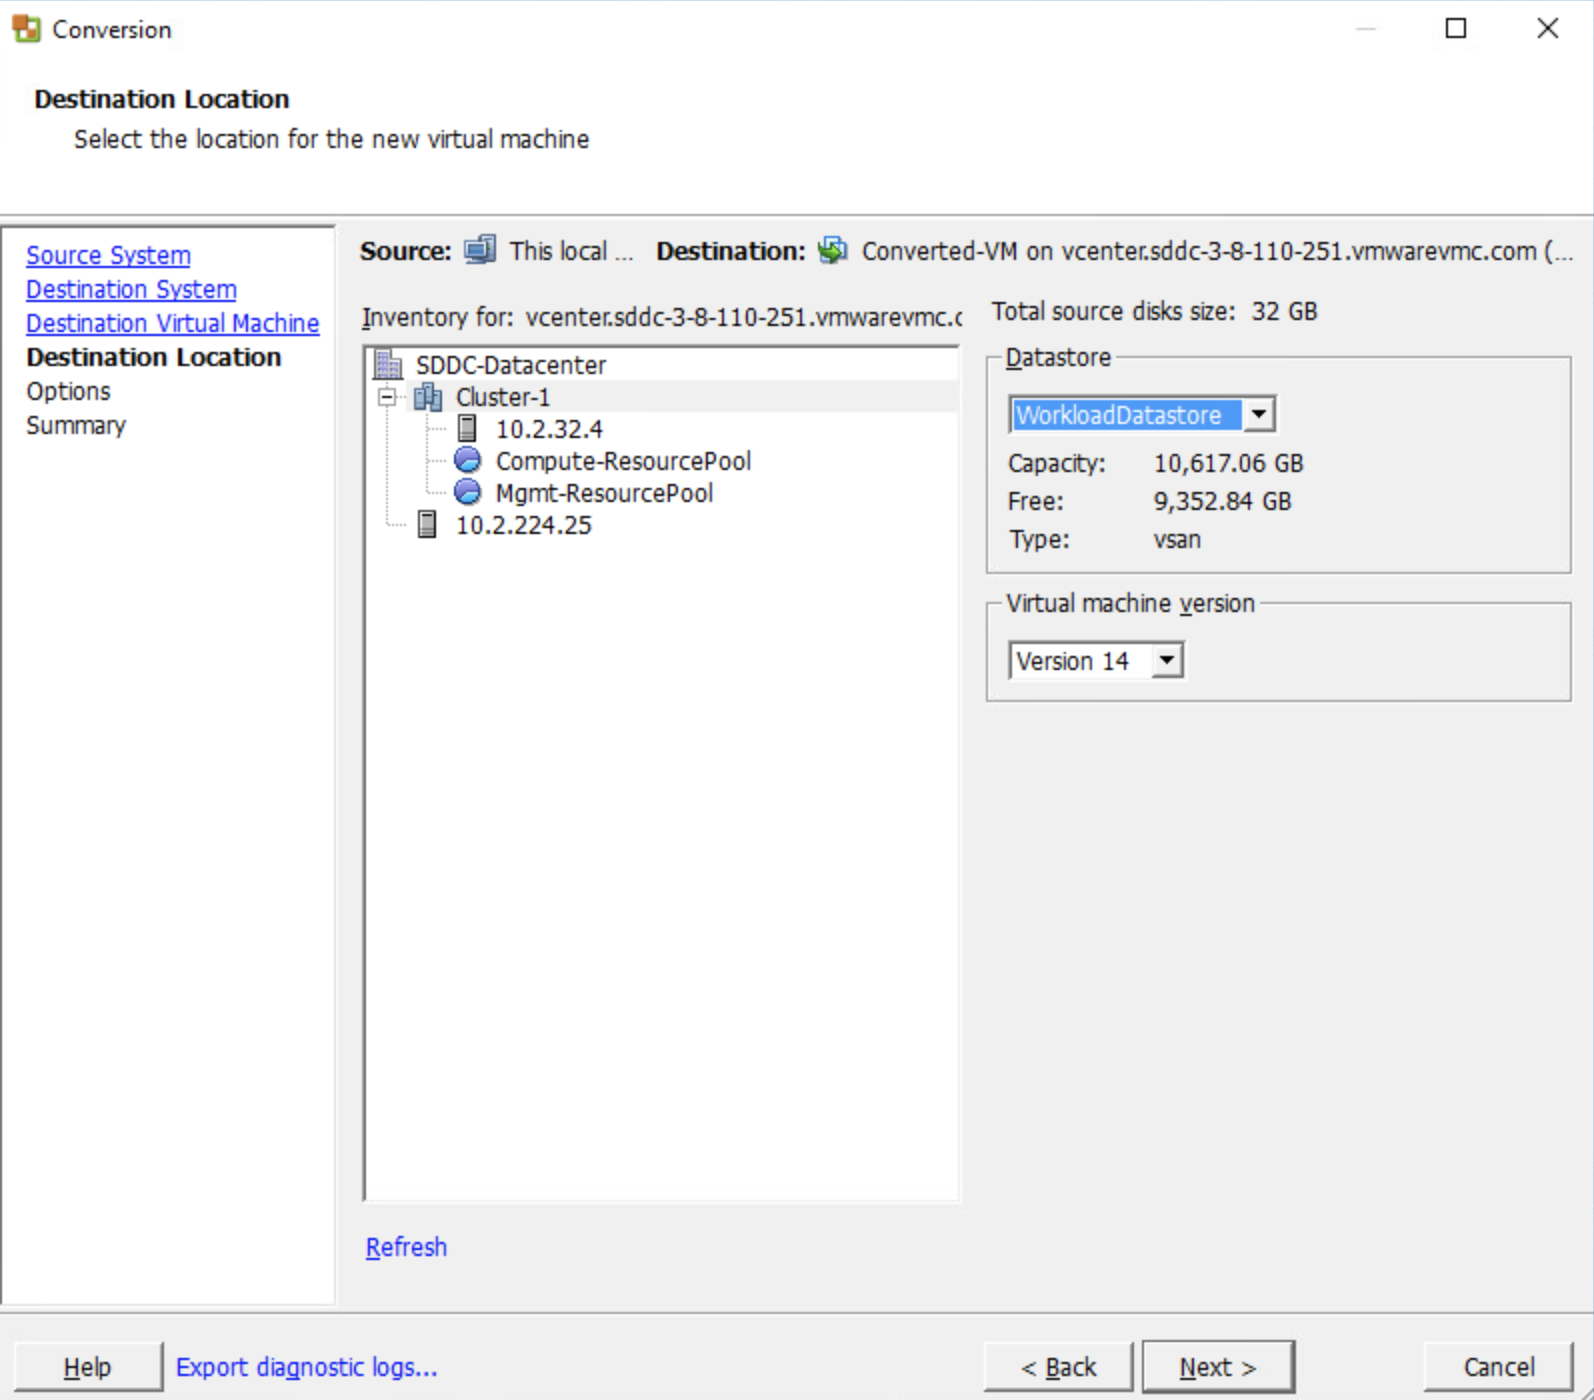Click the Cluster-1 cluster icon
The width and height of the screenshot is (1594, 1400).
[x=428, y=397]
